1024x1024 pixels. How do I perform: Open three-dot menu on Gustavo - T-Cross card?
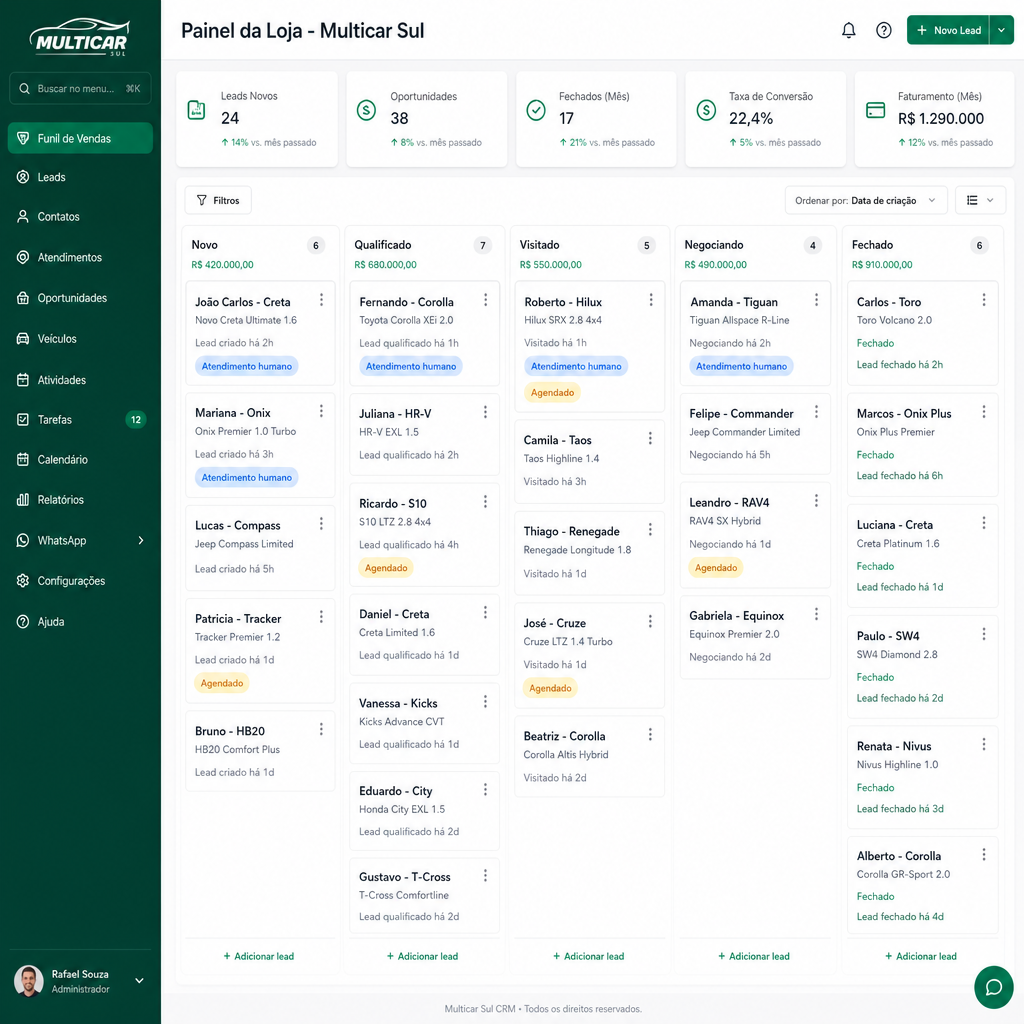pos(485,876)
